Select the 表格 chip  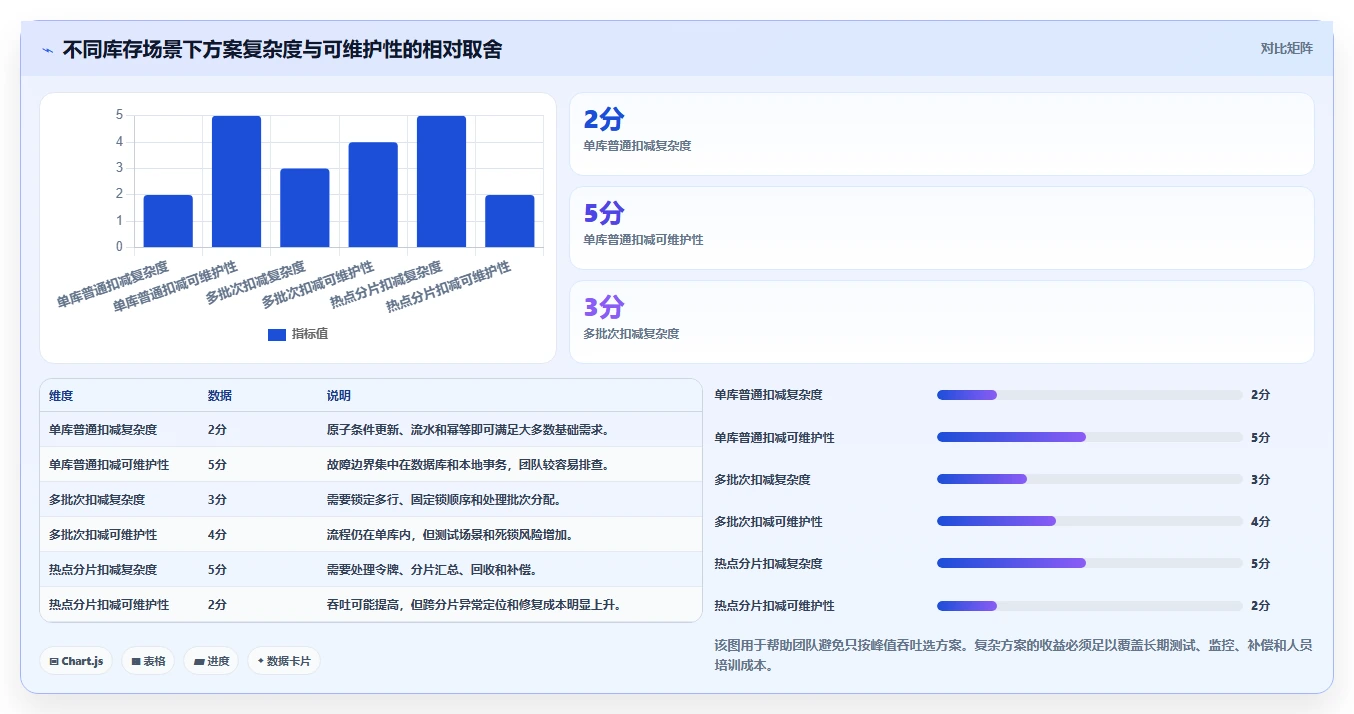click(148, 661)
